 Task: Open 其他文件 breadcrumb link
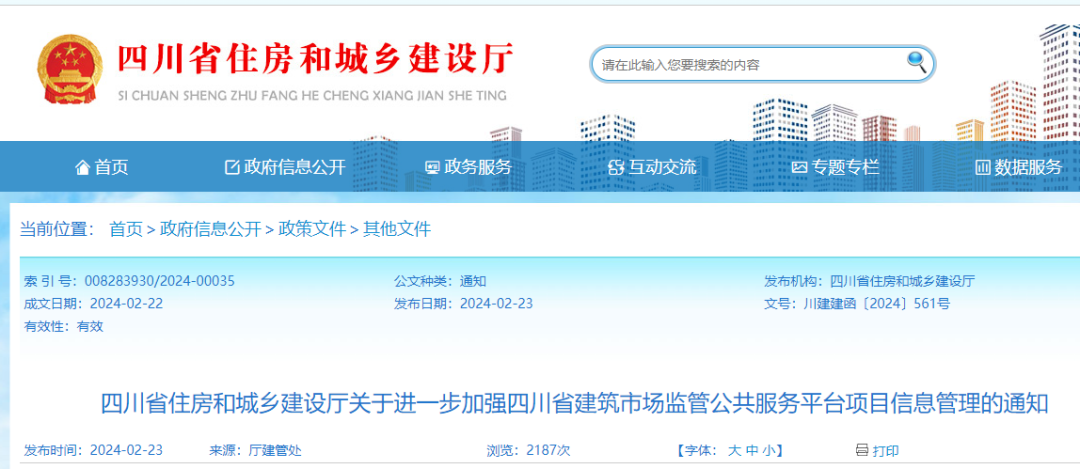pos(397,229)
